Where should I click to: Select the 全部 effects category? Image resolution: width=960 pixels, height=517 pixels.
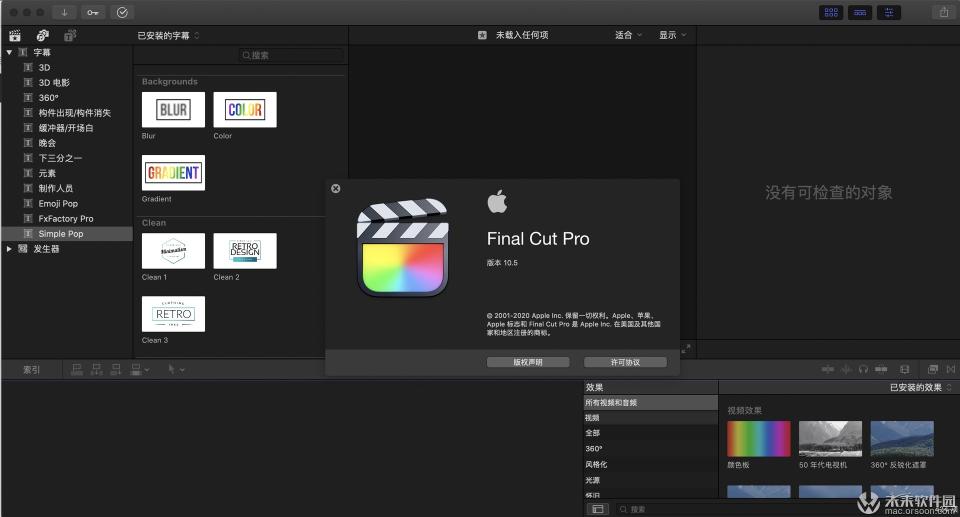point(650,433)
